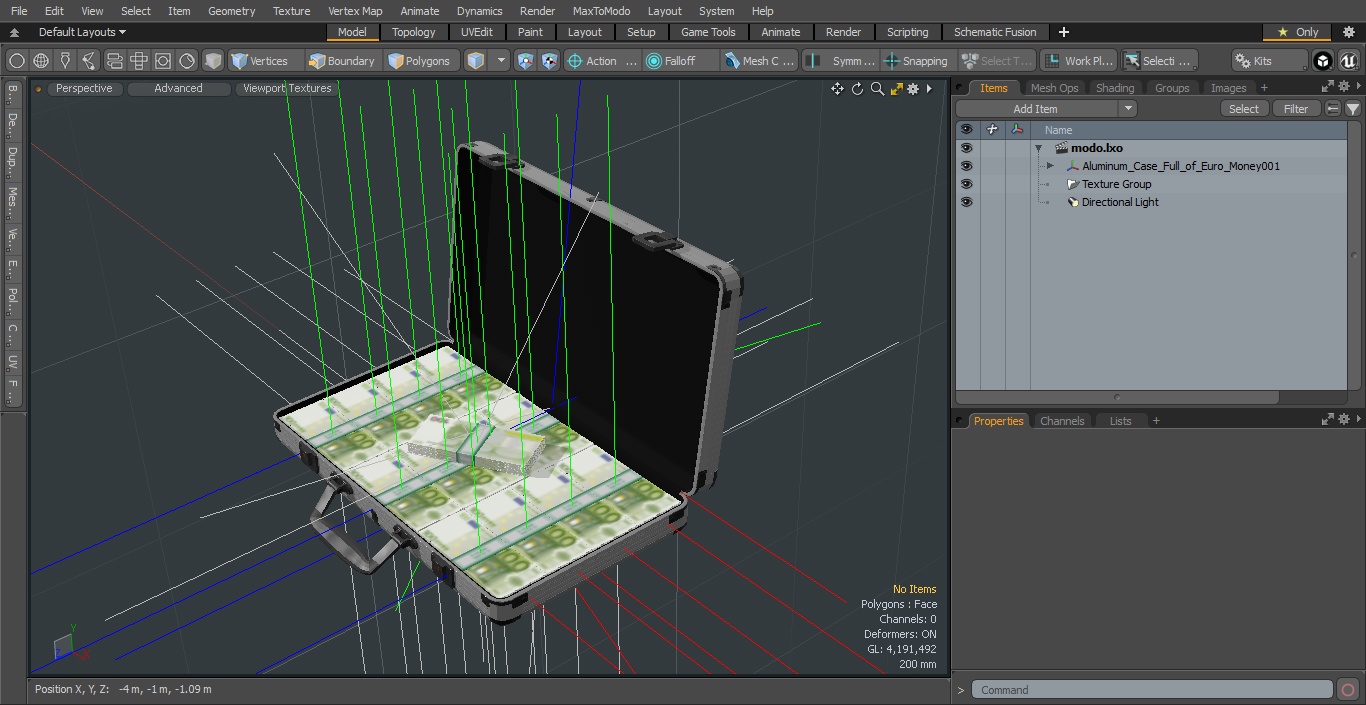Image resolution: width=1366 pixels, height=705 pixels.
Task: Select the pen tool icon in toolbar
Action: [x=65, y=61]
